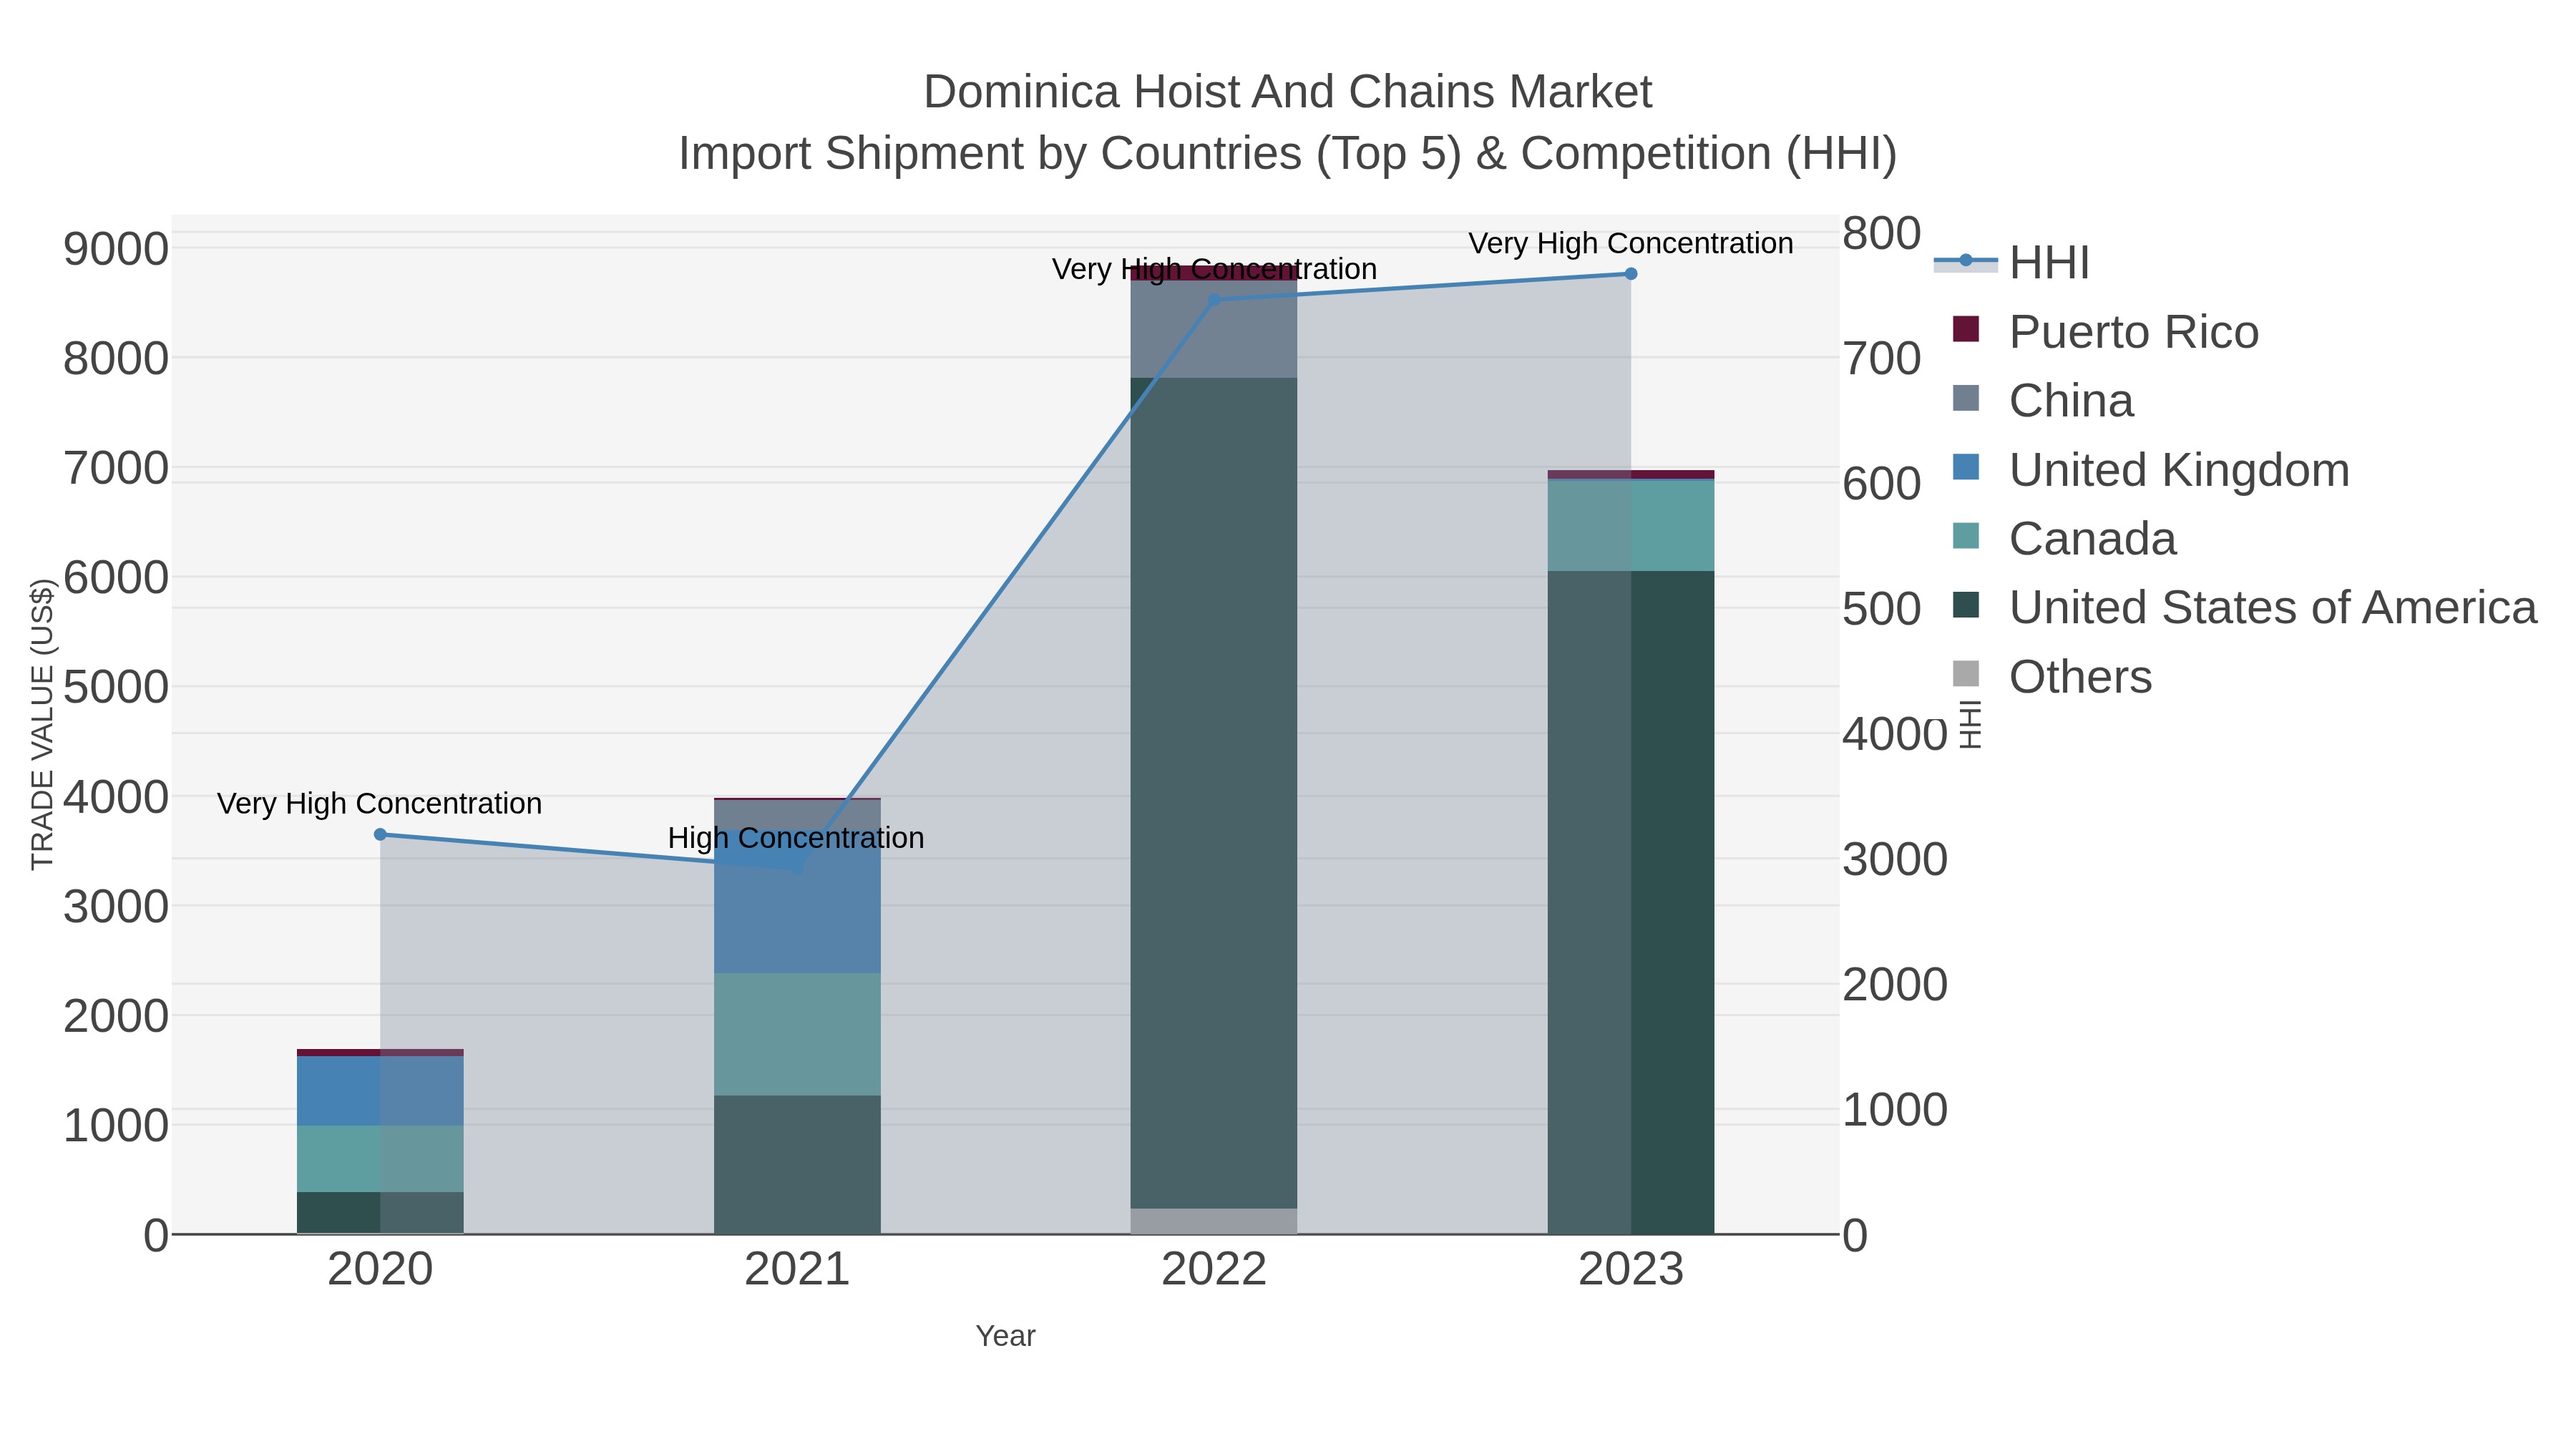2576x1449 pixels.
Task: Click the Puerto Rico segment of 2022 bar
Action: (1214, 274)
